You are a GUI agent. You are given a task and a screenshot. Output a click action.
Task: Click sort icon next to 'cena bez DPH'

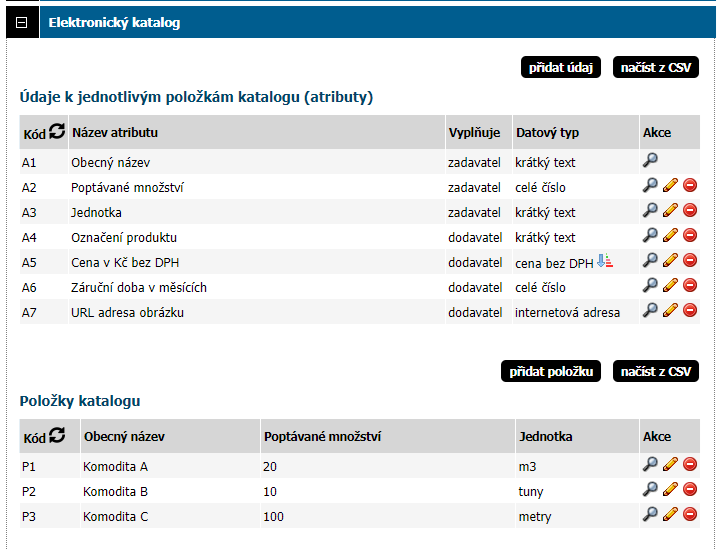pos(604,261)
